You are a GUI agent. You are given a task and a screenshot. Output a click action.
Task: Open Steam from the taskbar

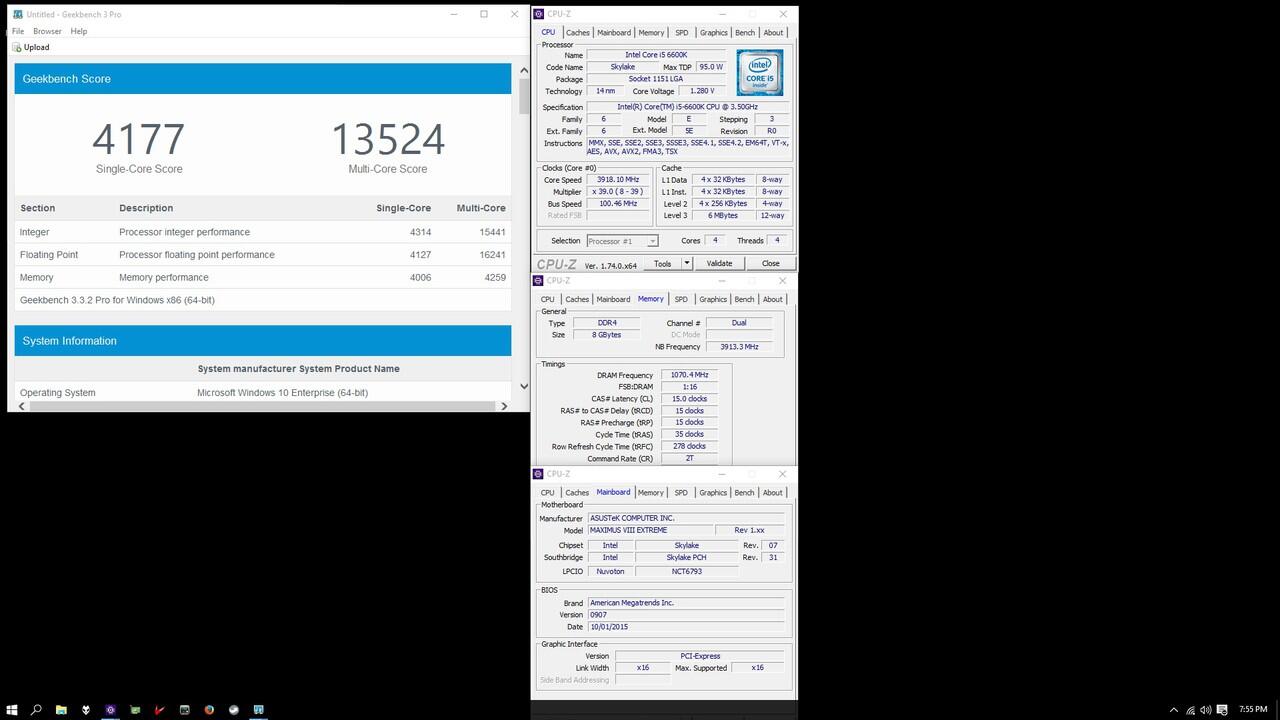(x=234, y=710)
